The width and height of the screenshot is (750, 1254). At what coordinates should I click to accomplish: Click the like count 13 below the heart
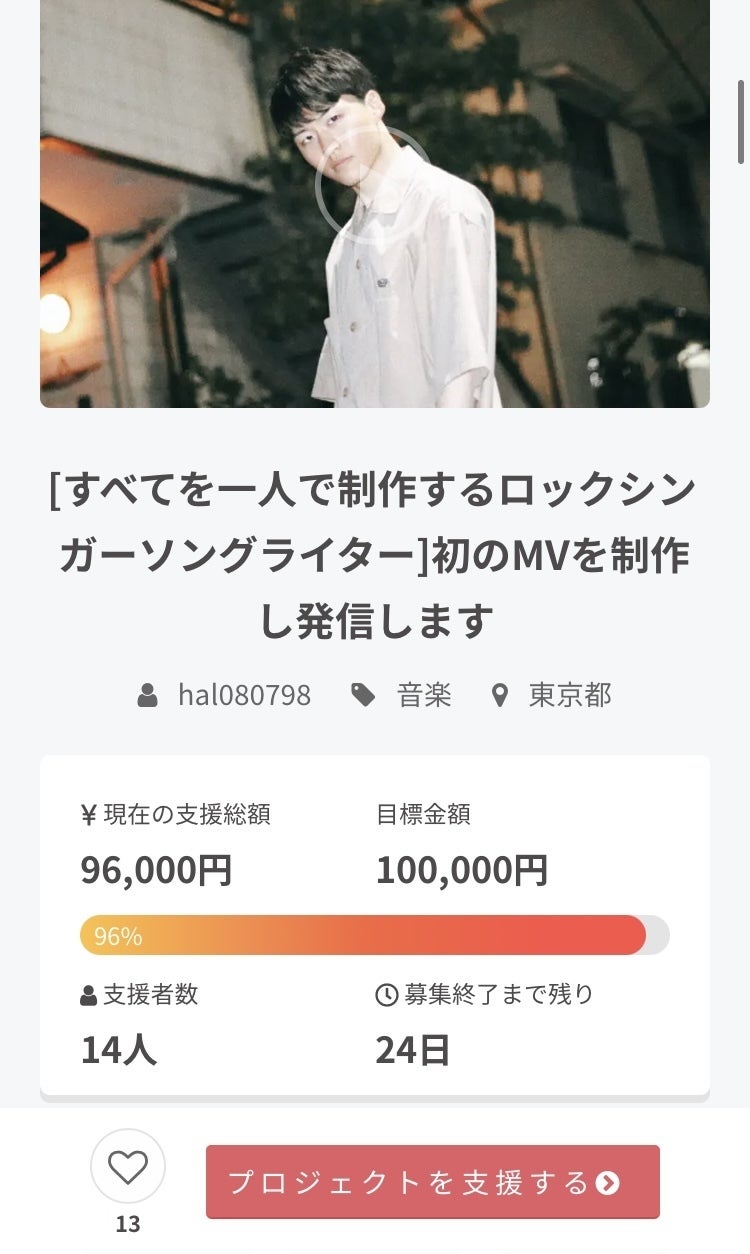point(128,1224)
